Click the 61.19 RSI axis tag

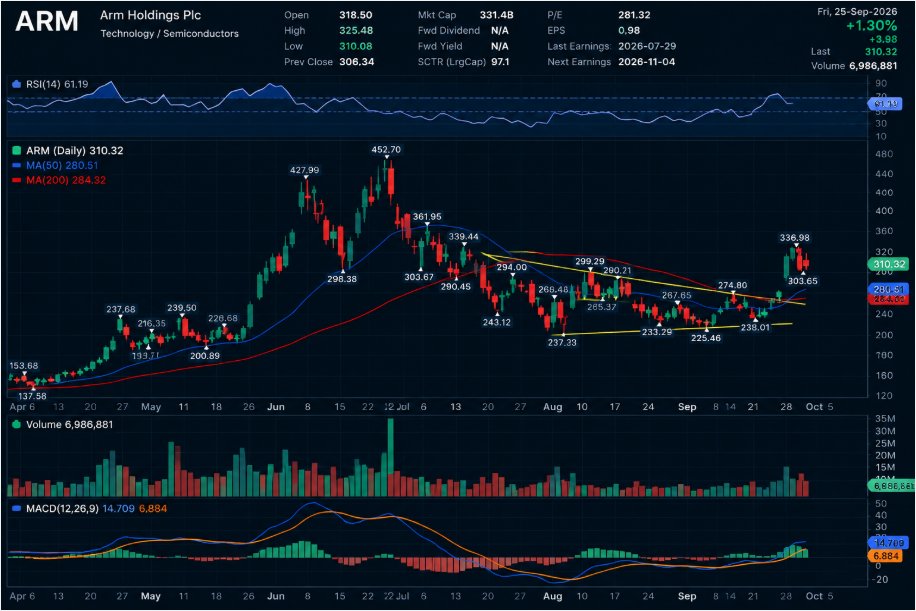click(x=886, y=104)
